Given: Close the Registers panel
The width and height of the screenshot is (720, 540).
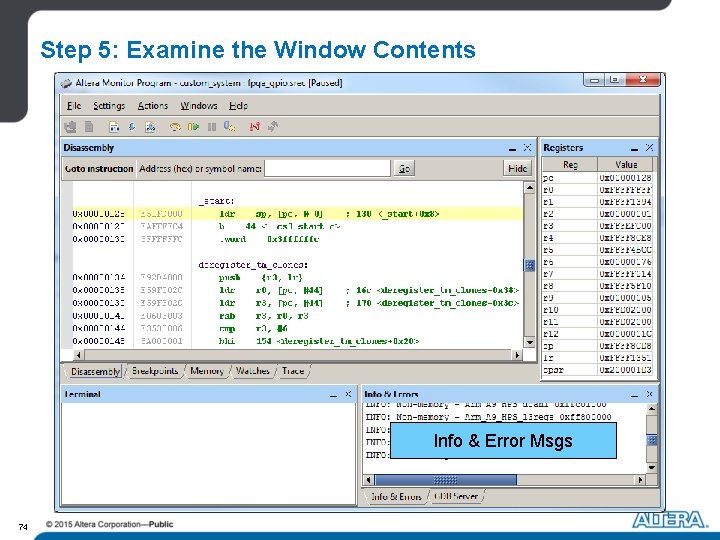Looking at the screenshot, I should 649,147.
